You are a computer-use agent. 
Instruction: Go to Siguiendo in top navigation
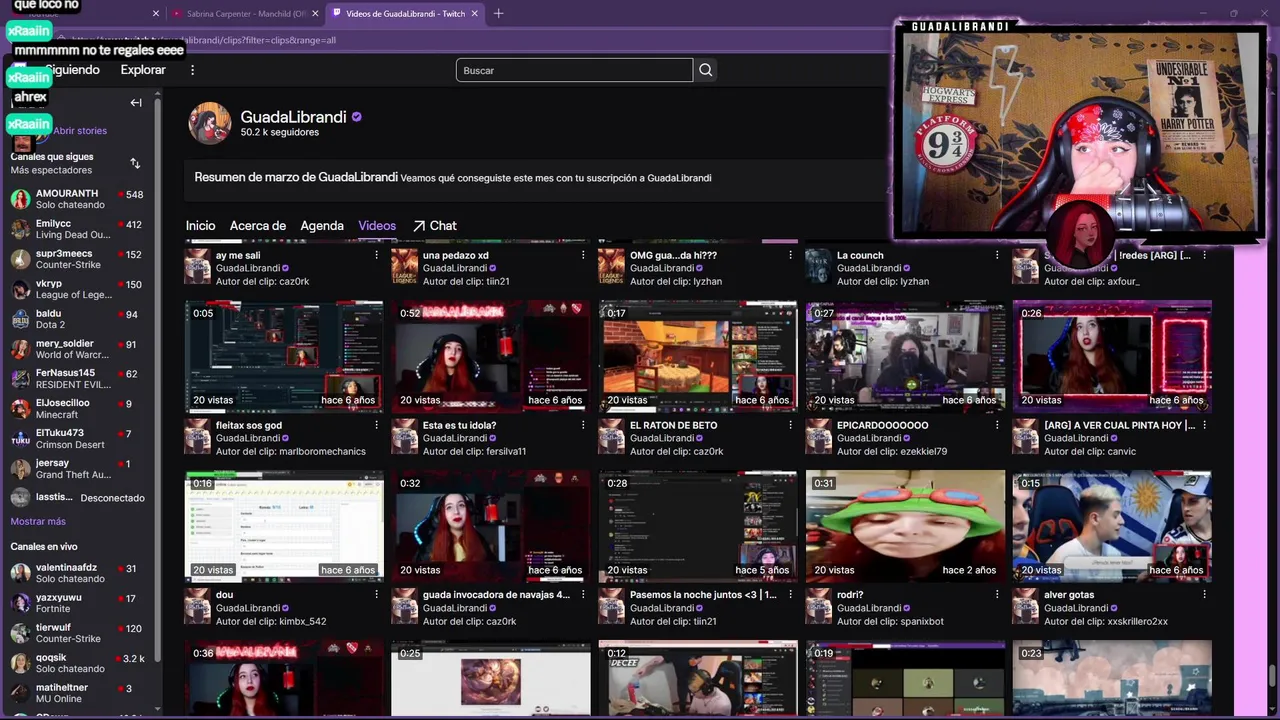[72, 70]
